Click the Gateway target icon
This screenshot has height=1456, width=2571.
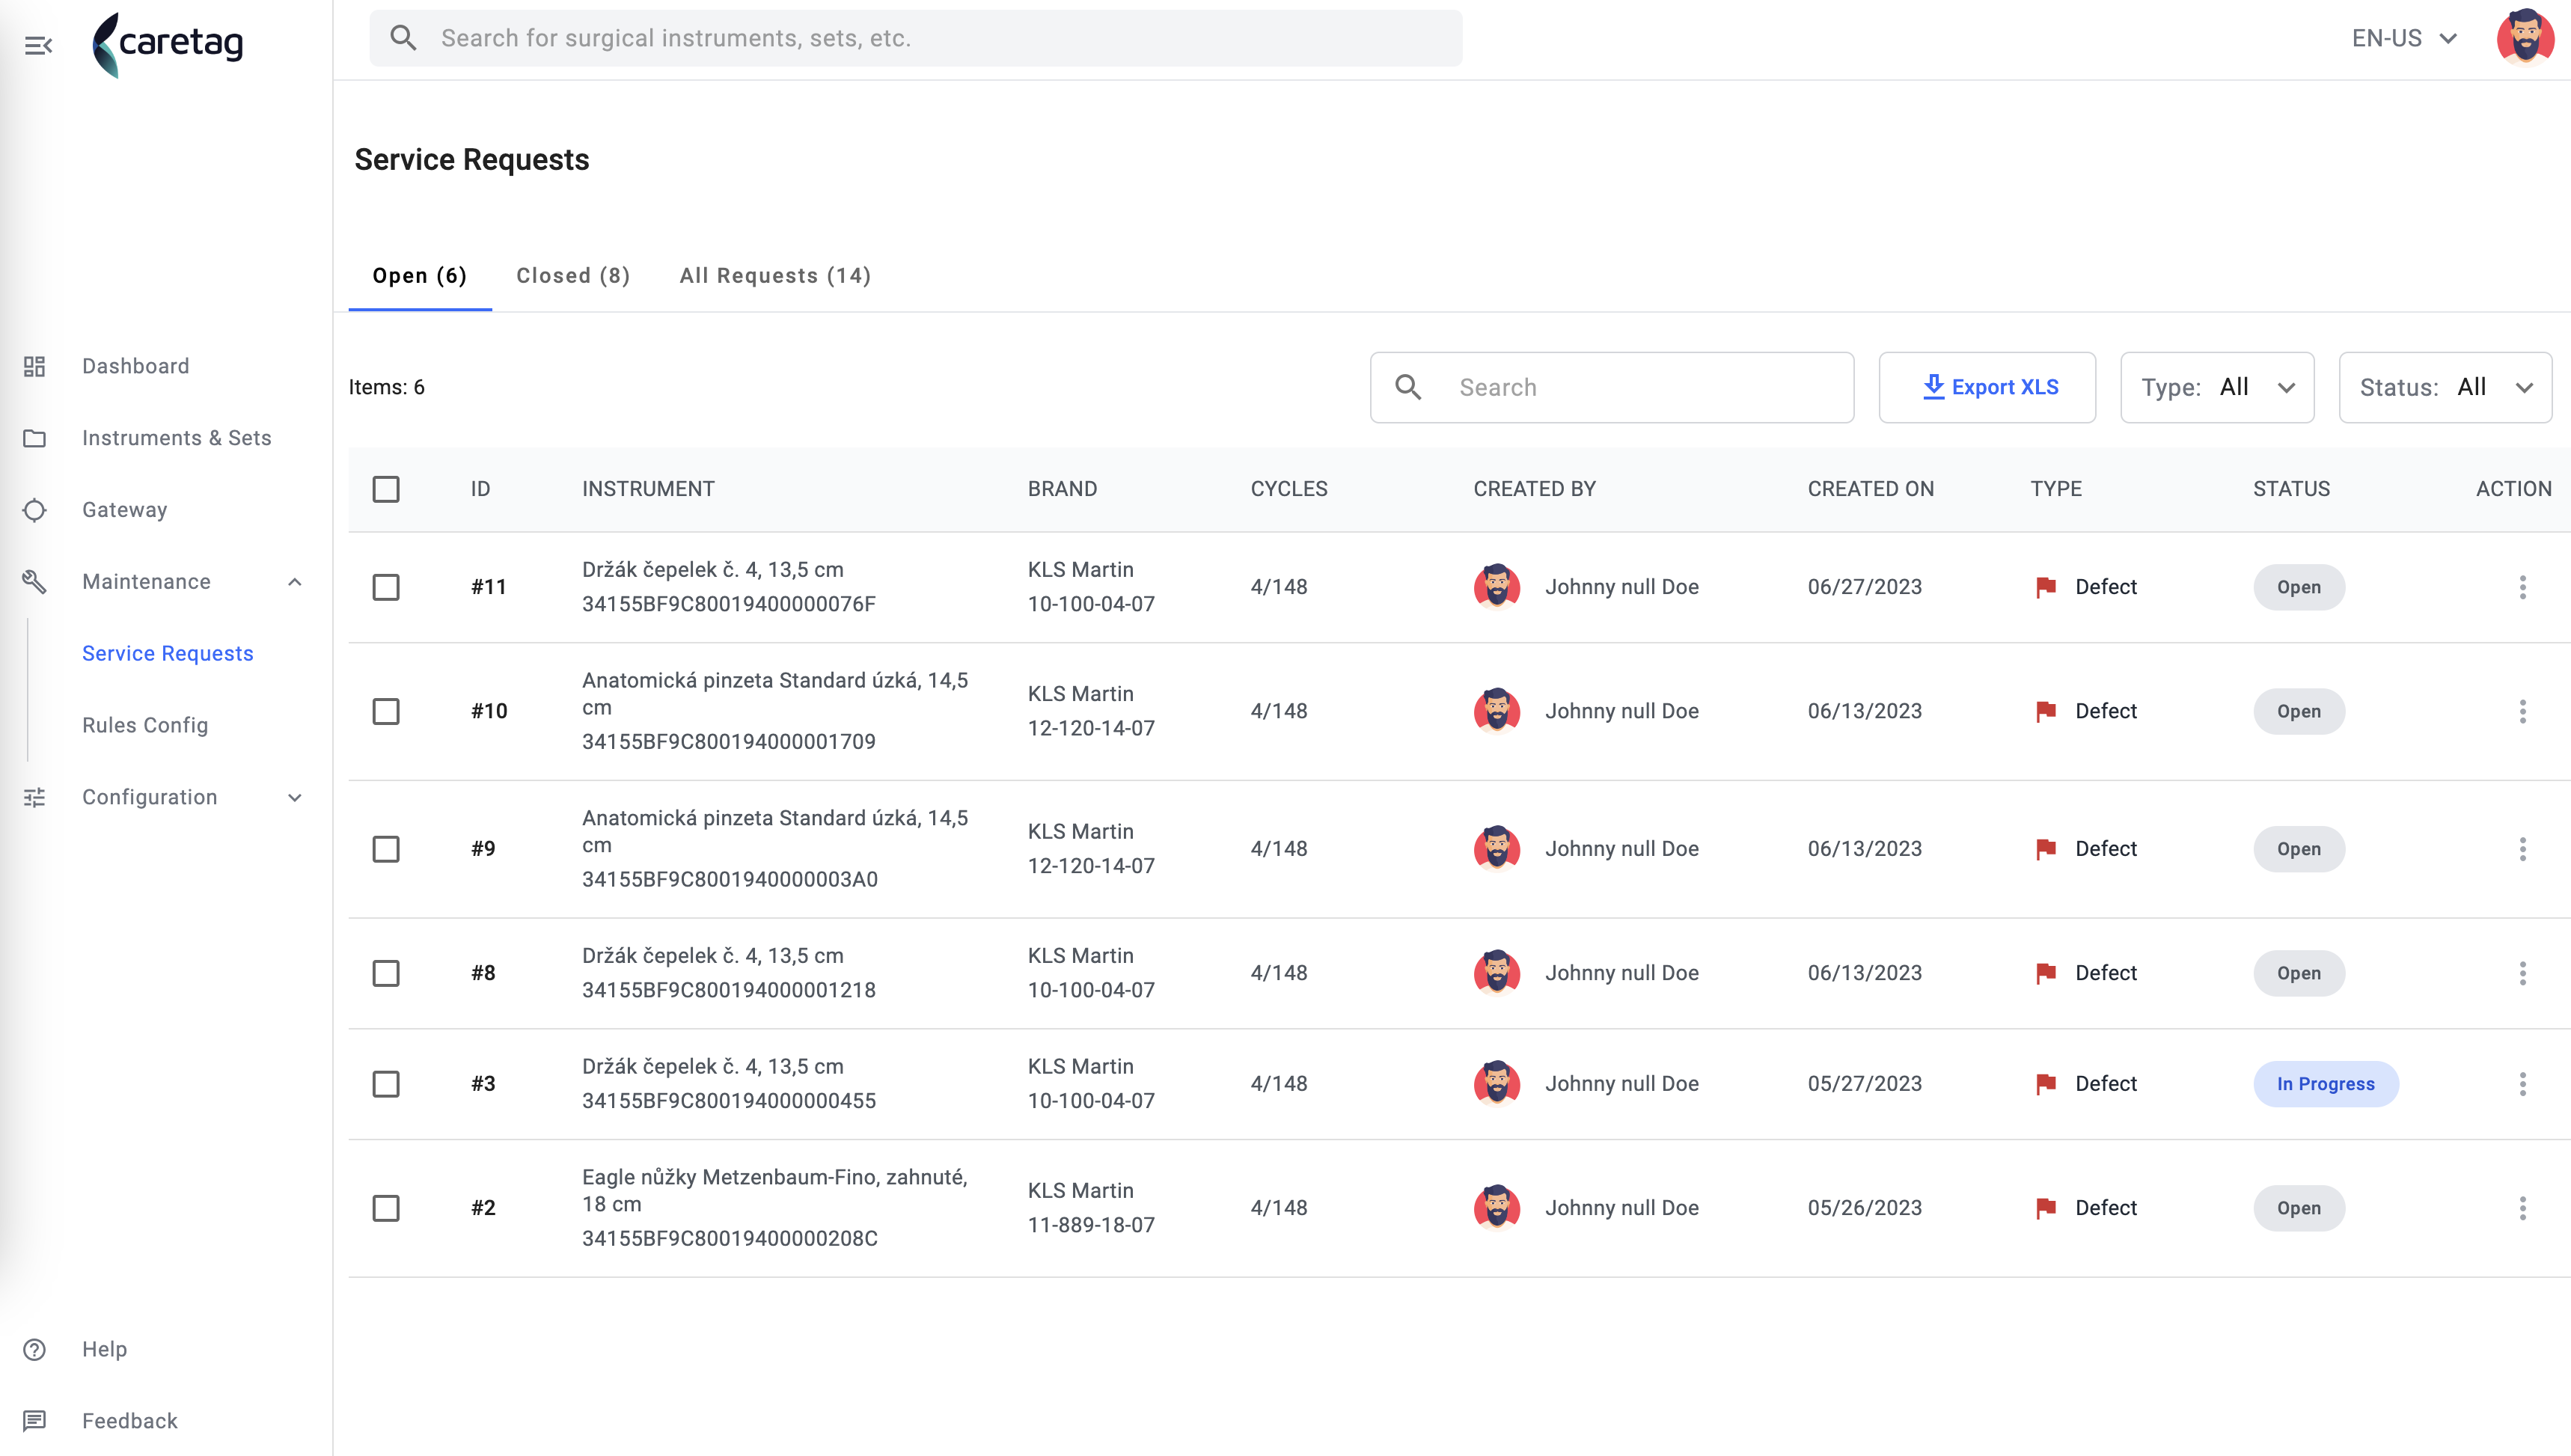[35, 510]
